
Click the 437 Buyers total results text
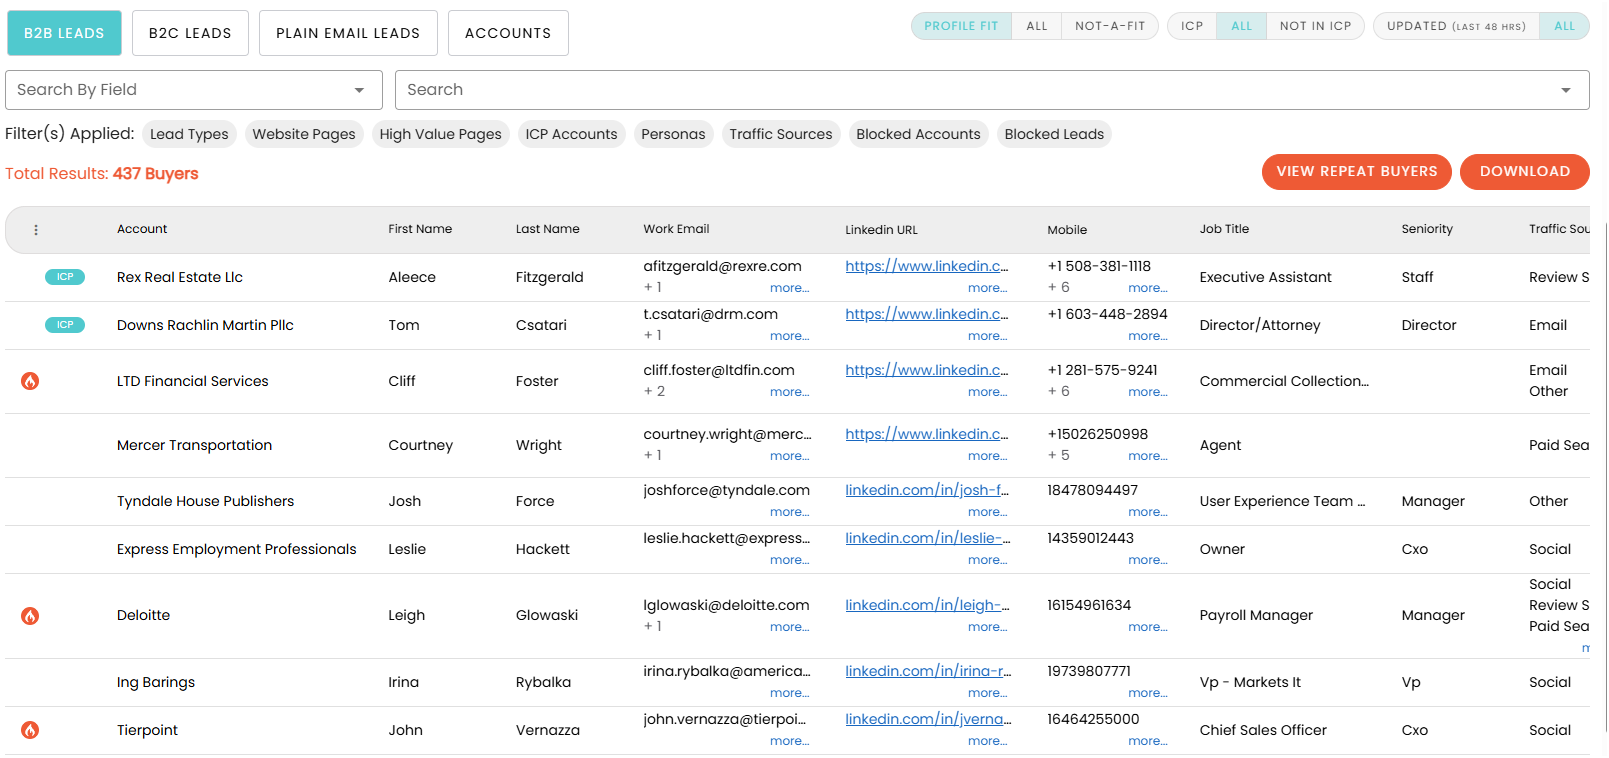[x=156, y=174]
